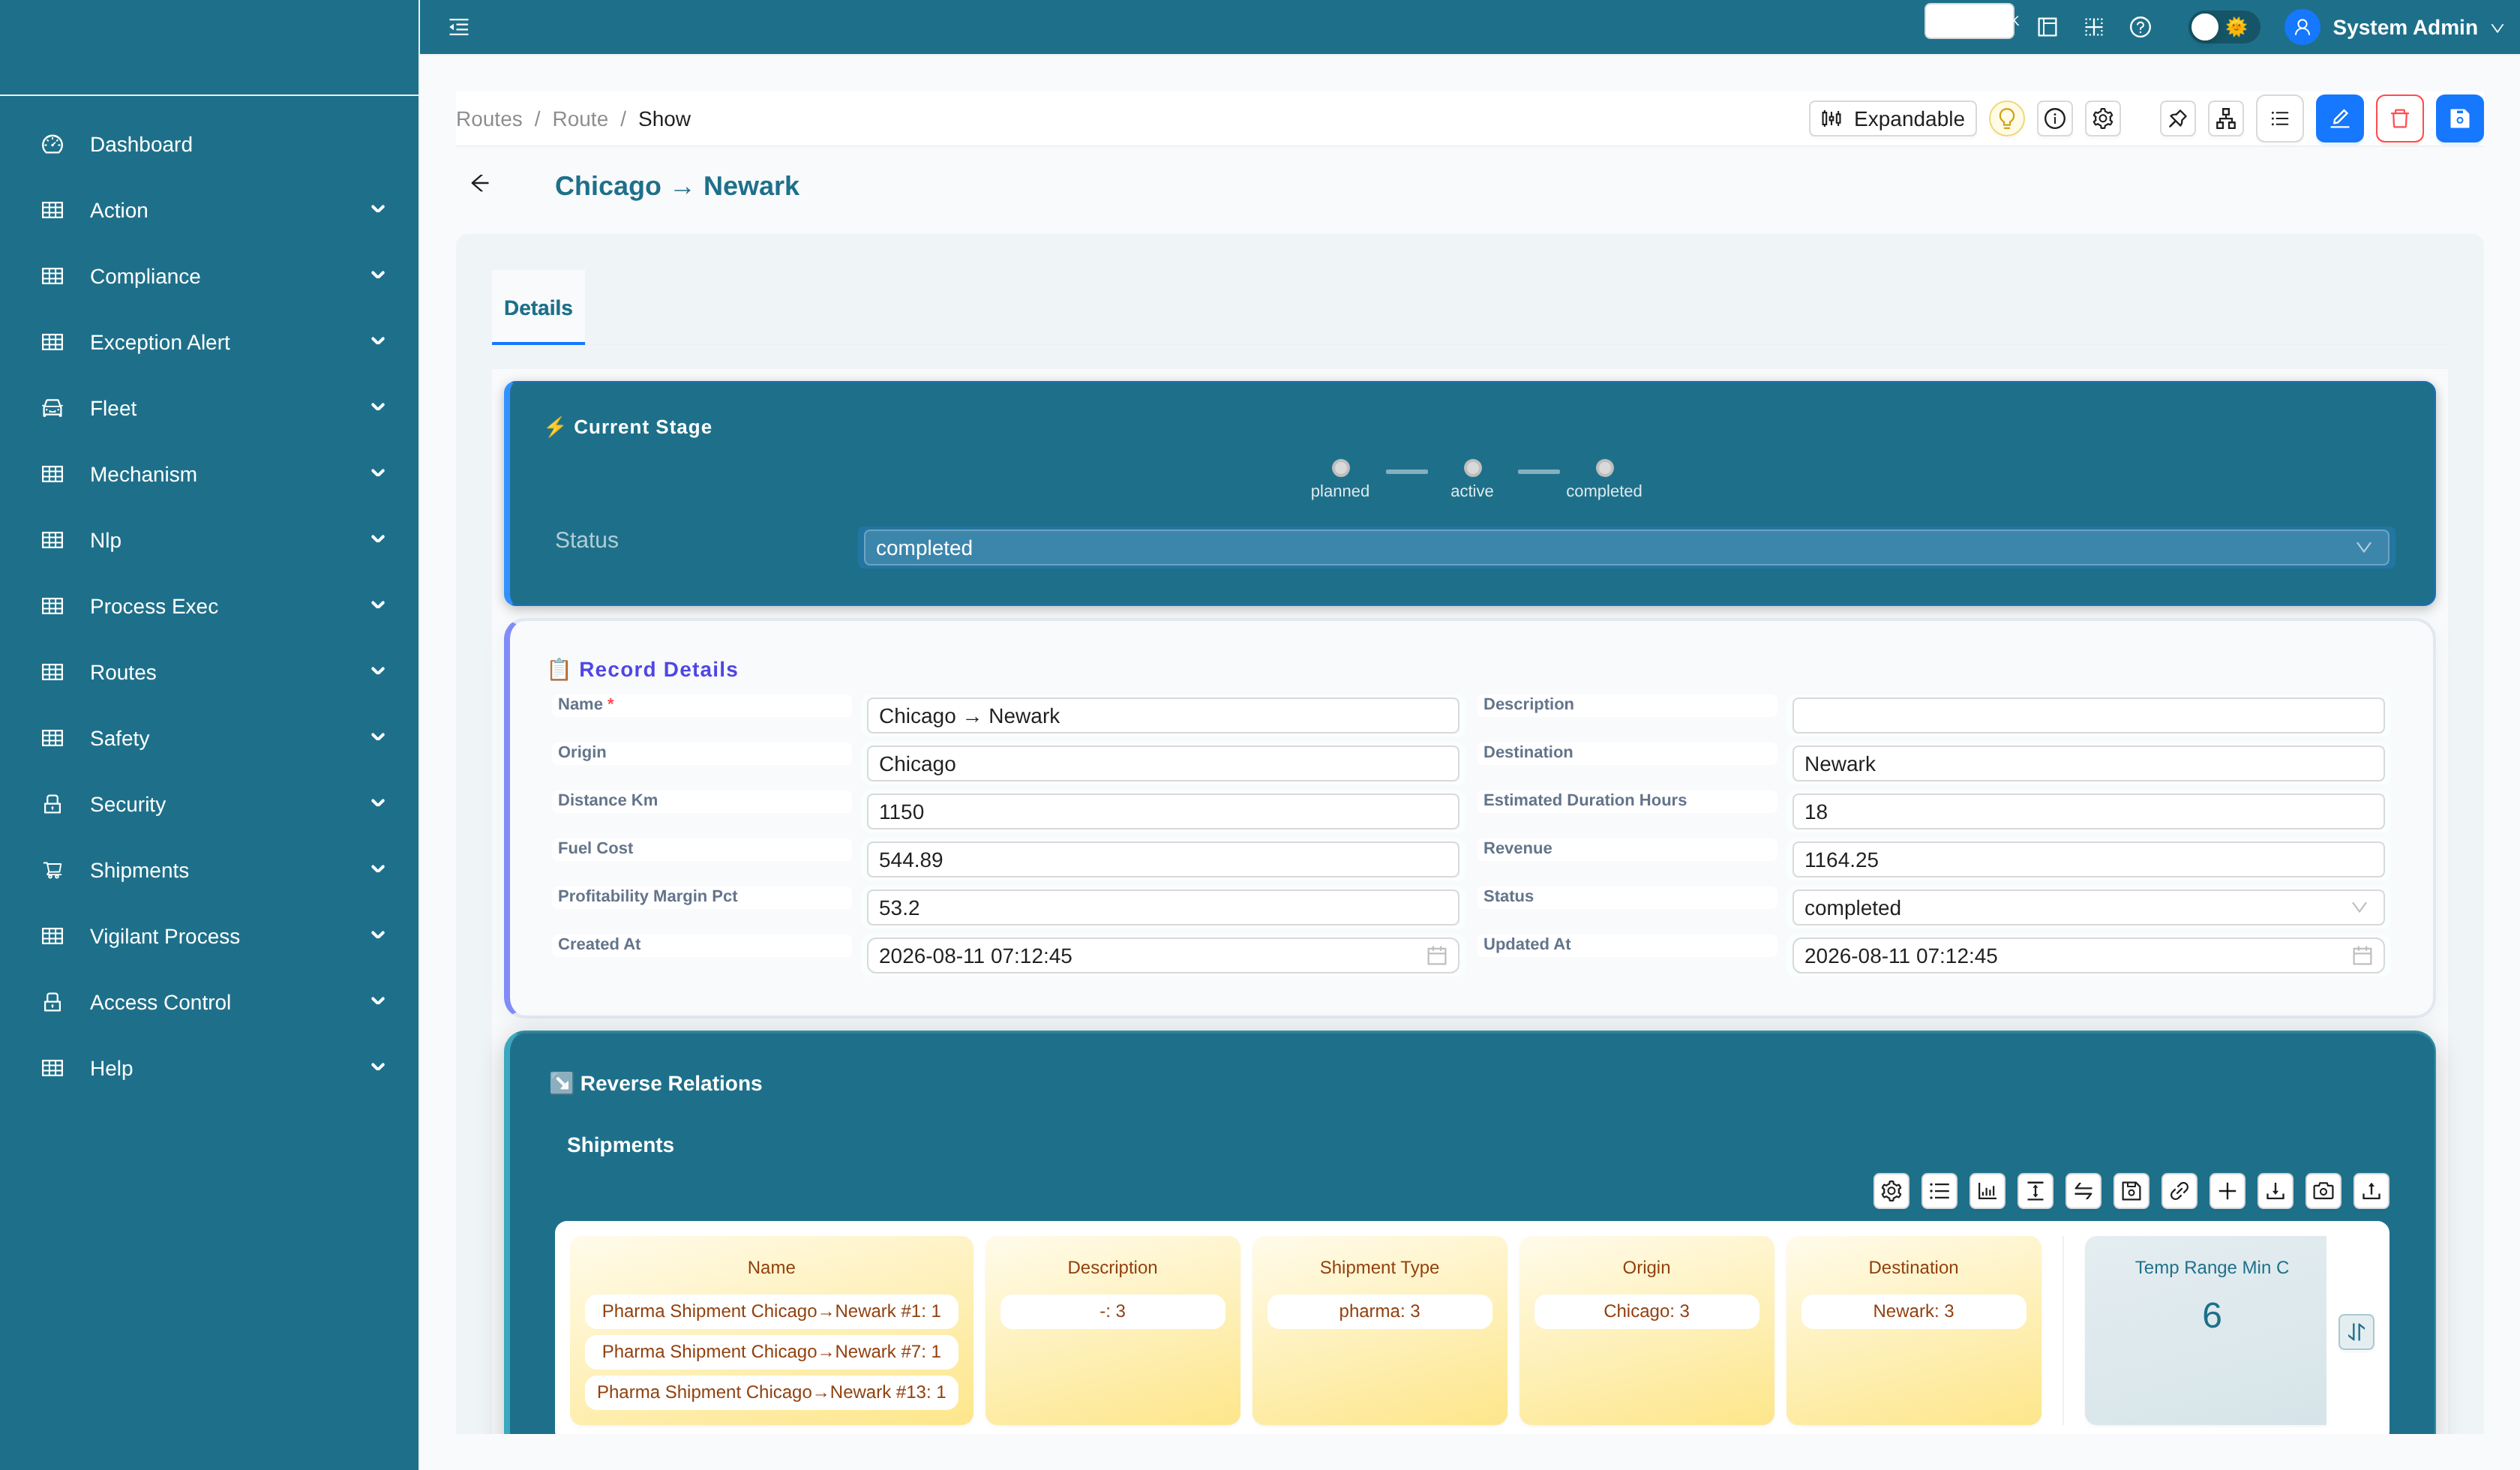The width and height of the screenshot is (2520, 1470).
Task: Click the Shipments table list icon
Action: tap(1939, 1191)
